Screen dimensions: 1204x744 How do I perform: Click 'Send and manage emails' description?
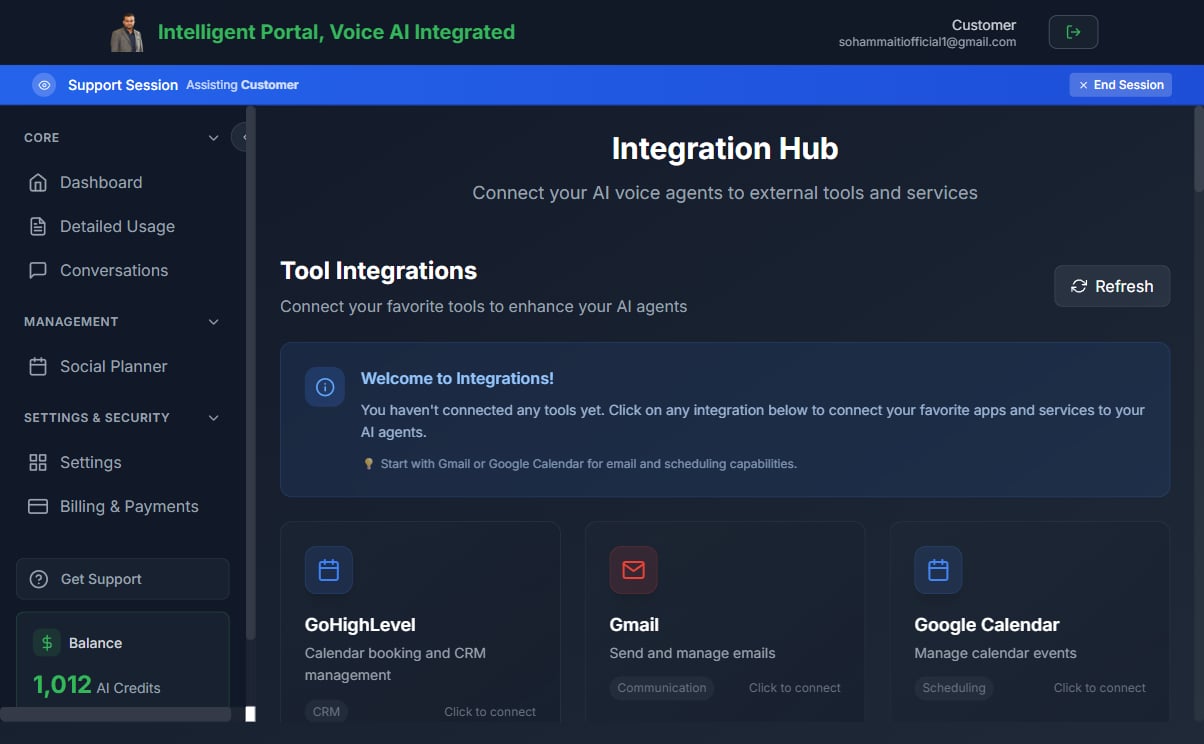pos(693,653)
